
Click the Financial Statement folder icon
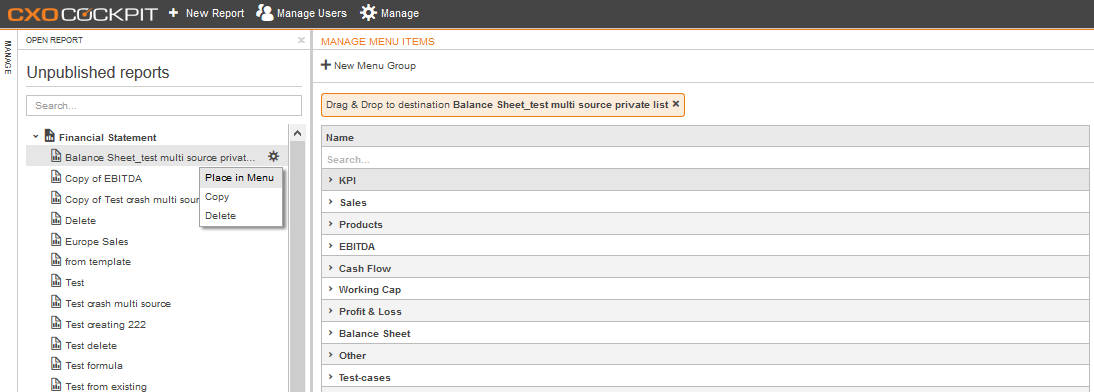[x=50, y=135]
